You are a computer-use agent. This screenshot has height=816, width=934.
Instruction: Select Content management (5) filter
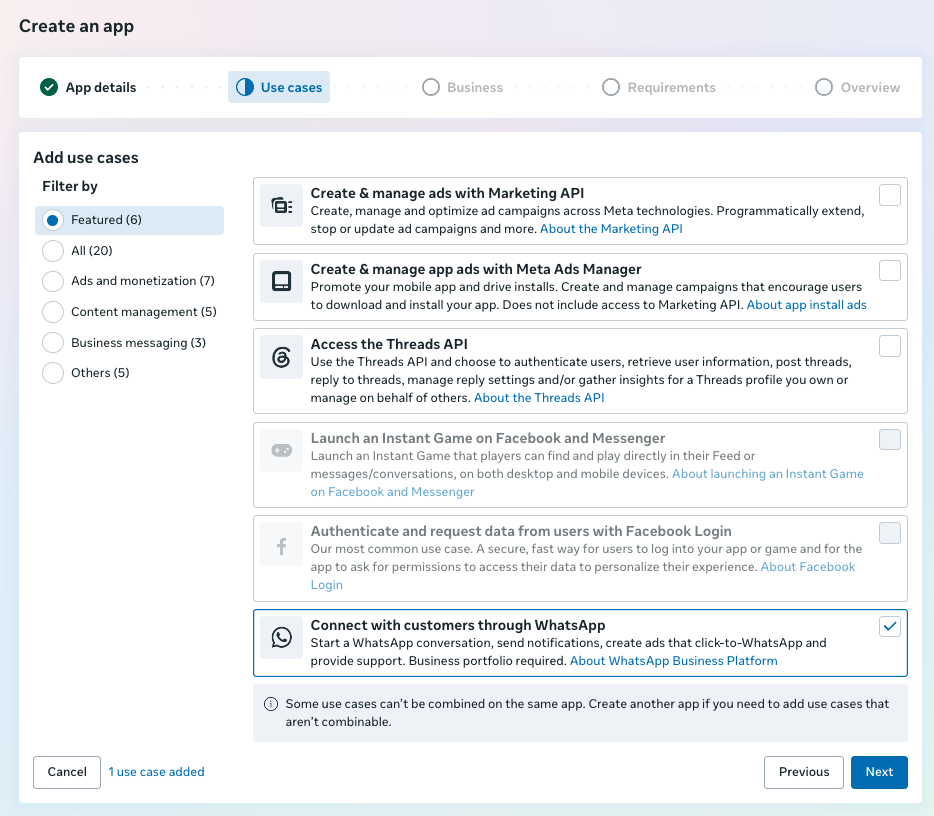click(53, 312)
